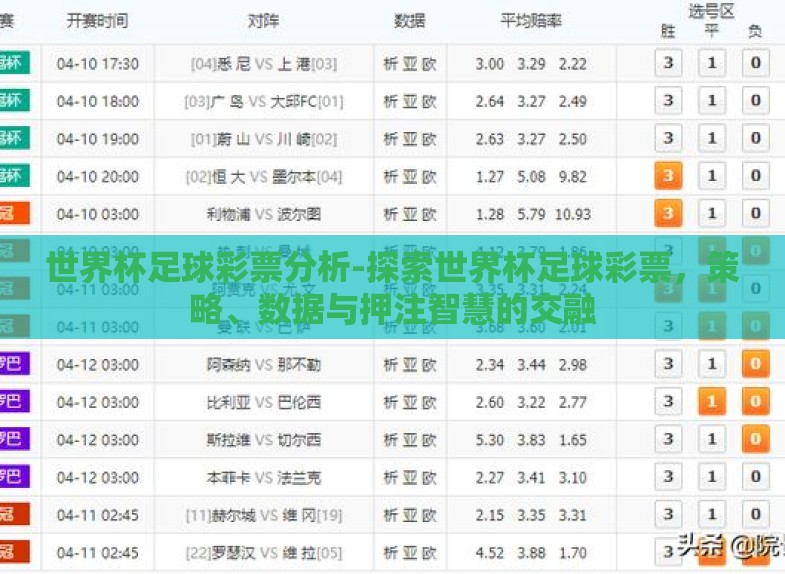
Task: Open 亚 odds for 悉尼 VS 上港
Action: tap(410, 64)
